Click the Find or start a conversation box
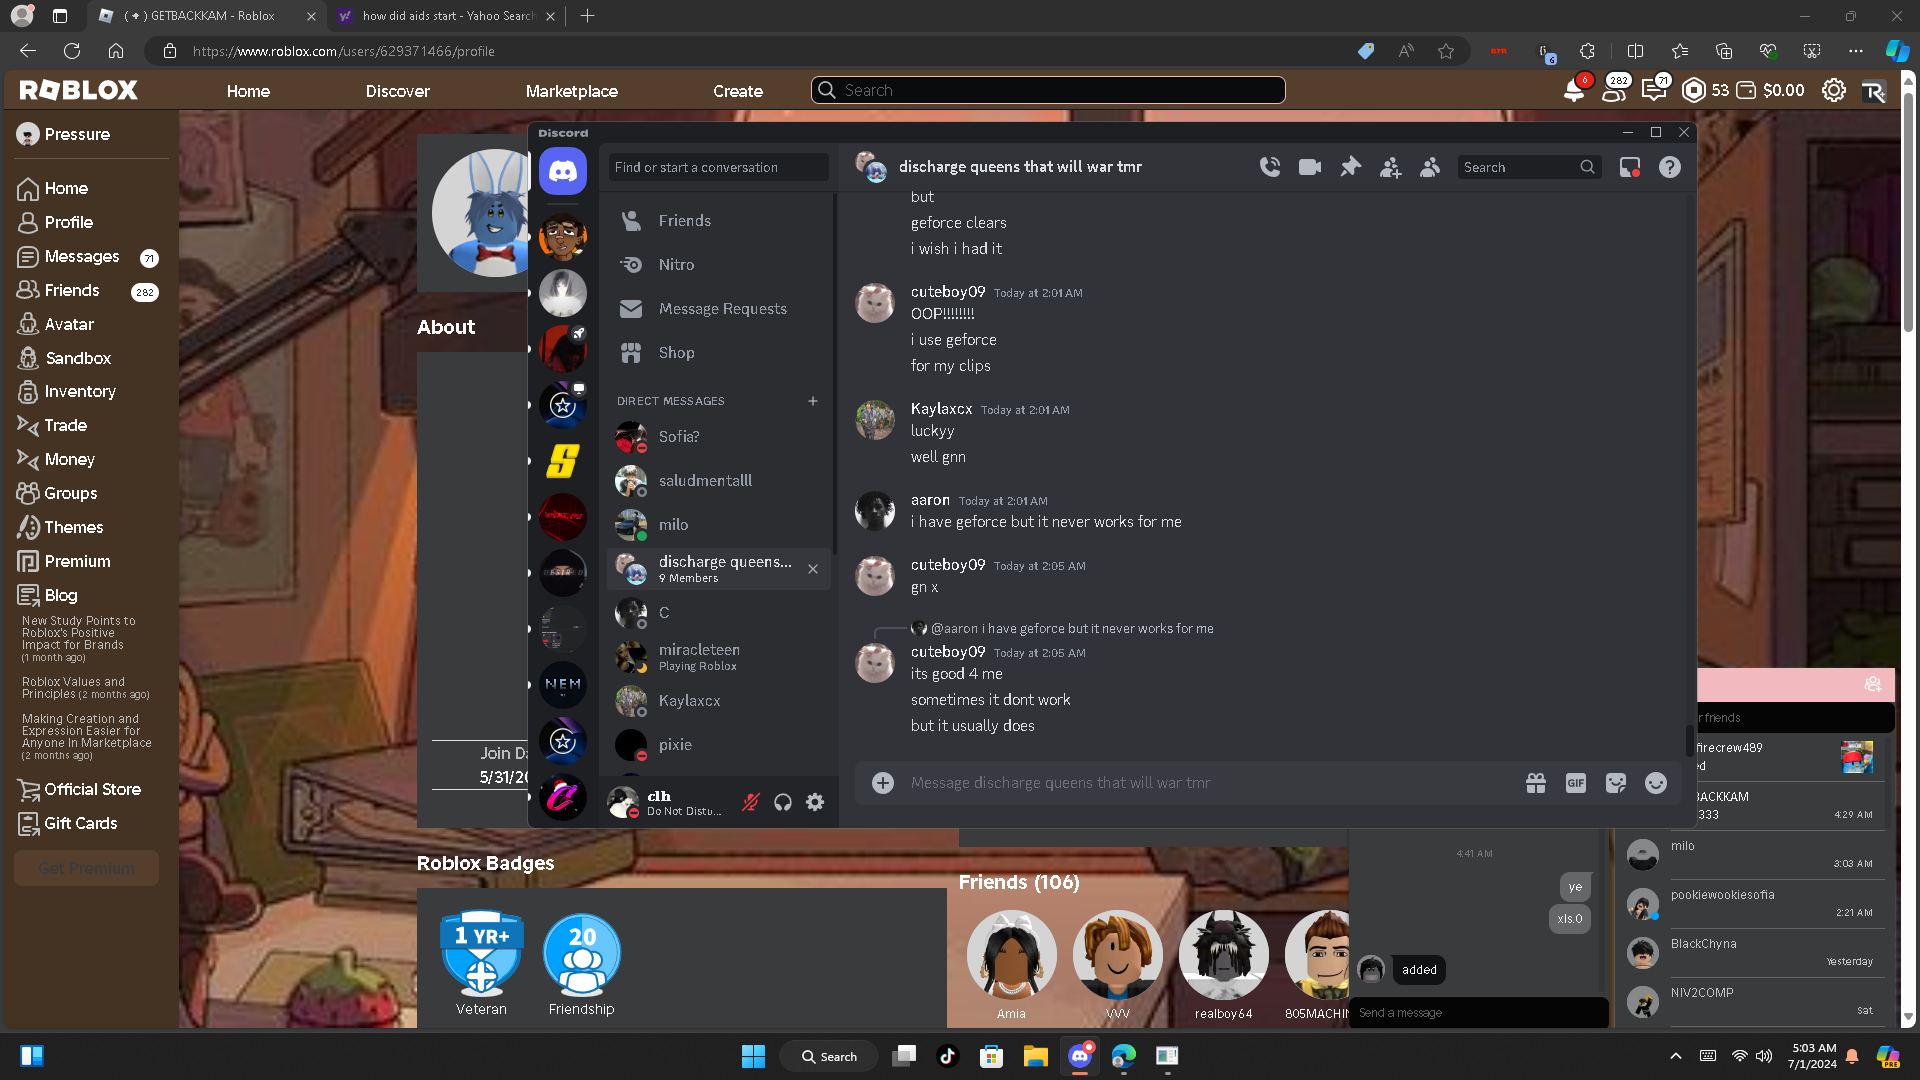The width and height of the screenshot is (1920, 1080). (x=719, y=167)
